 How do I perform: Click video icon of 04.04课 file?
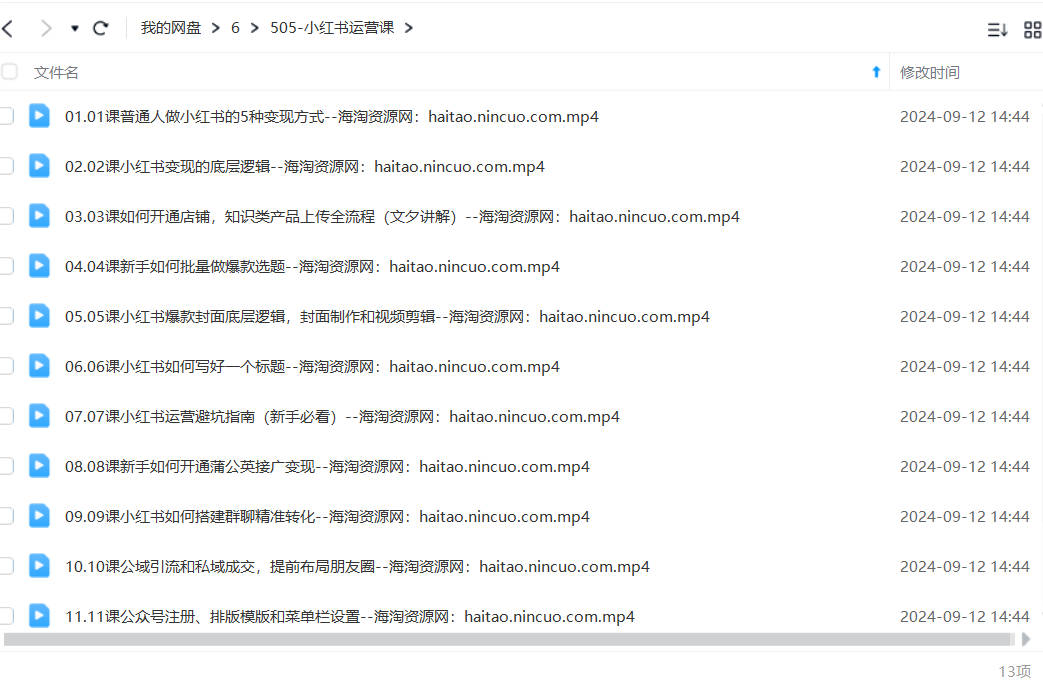point(39,265)
